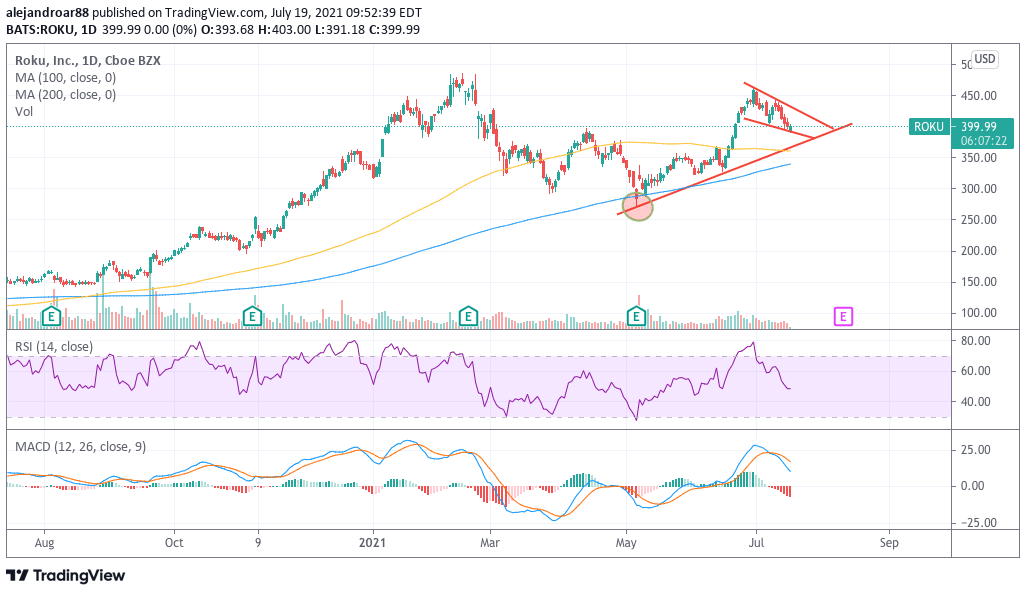Image resolution: width=1026 pixels, height=594 pixels.
Task: Click the 06:07:22 countdown timer label
Action: point(983,141)
